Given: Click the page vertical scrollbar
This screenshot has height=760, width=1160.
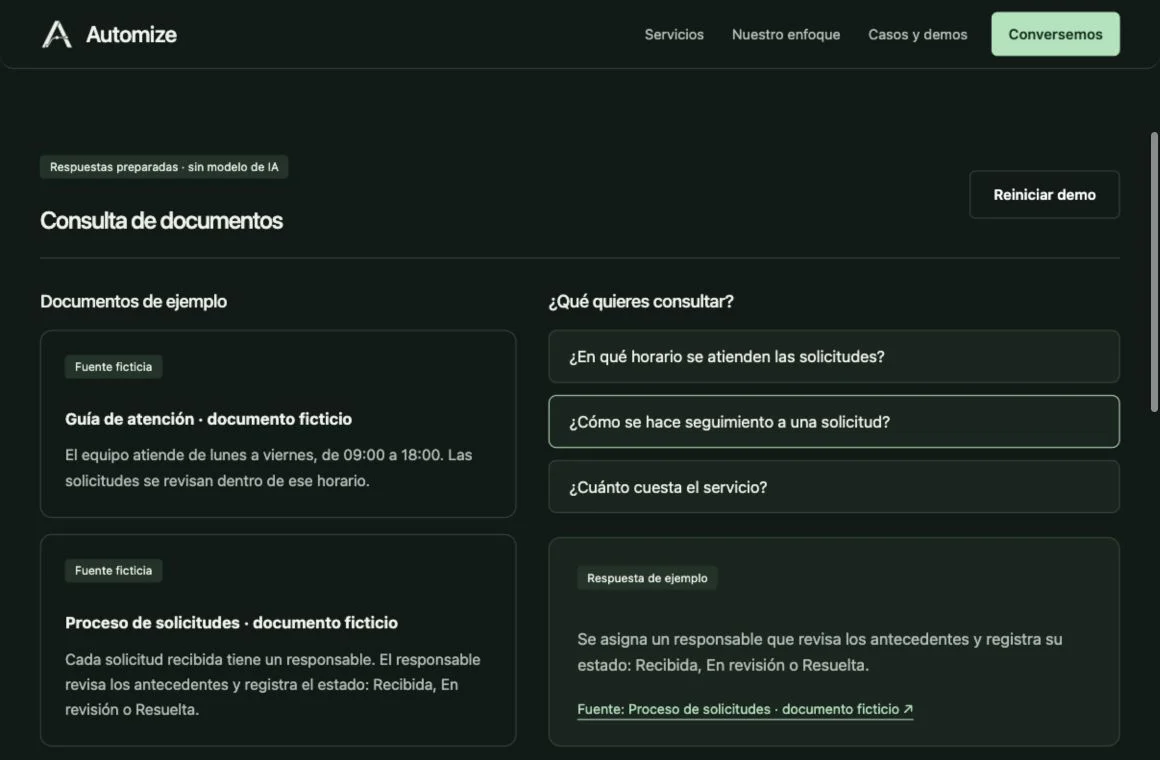Looking at the screenshot, I should click(1154, 272).
